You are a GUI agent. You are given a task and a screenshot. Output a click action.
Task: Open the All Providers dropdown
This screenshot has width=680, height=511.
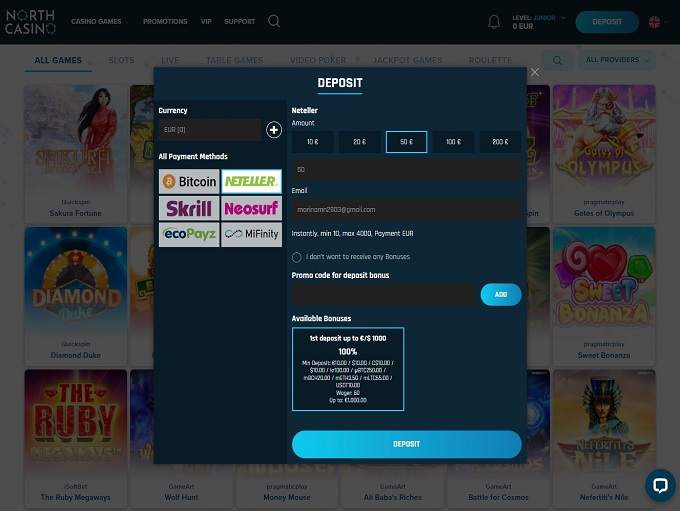(x=617, y=60)
